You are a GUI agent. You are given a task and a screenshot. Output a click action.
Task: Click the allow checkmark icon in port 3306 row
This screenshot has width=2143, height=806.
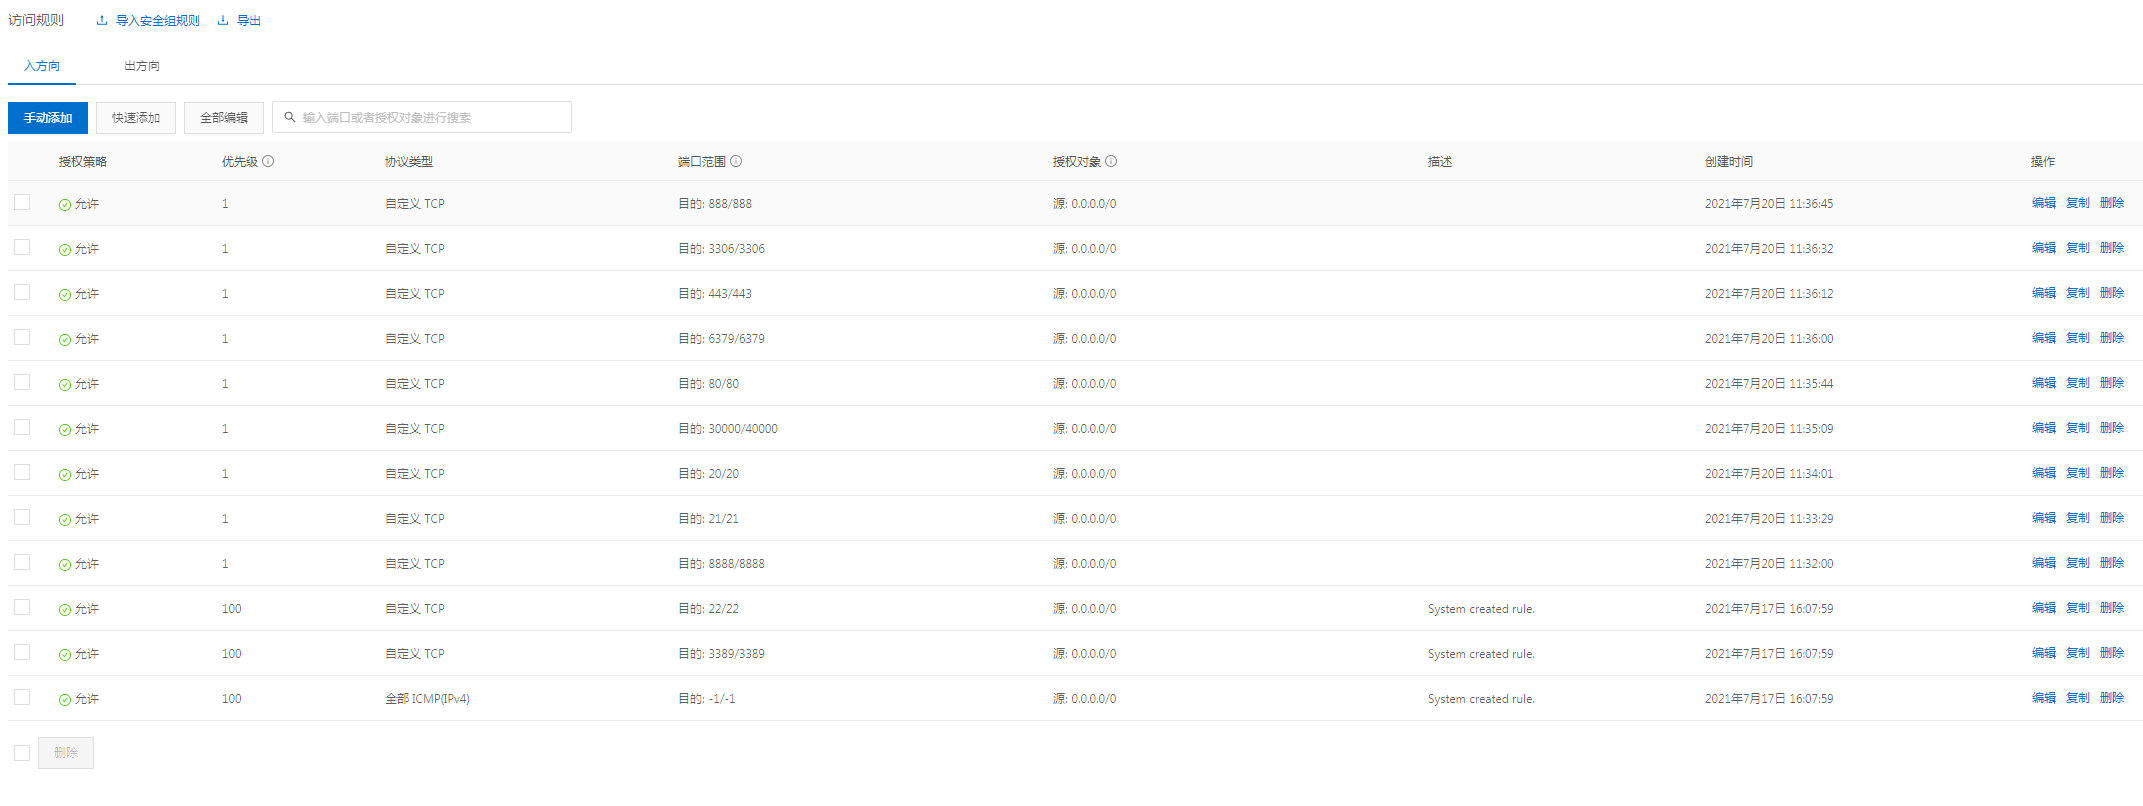[x=65, y=249]
